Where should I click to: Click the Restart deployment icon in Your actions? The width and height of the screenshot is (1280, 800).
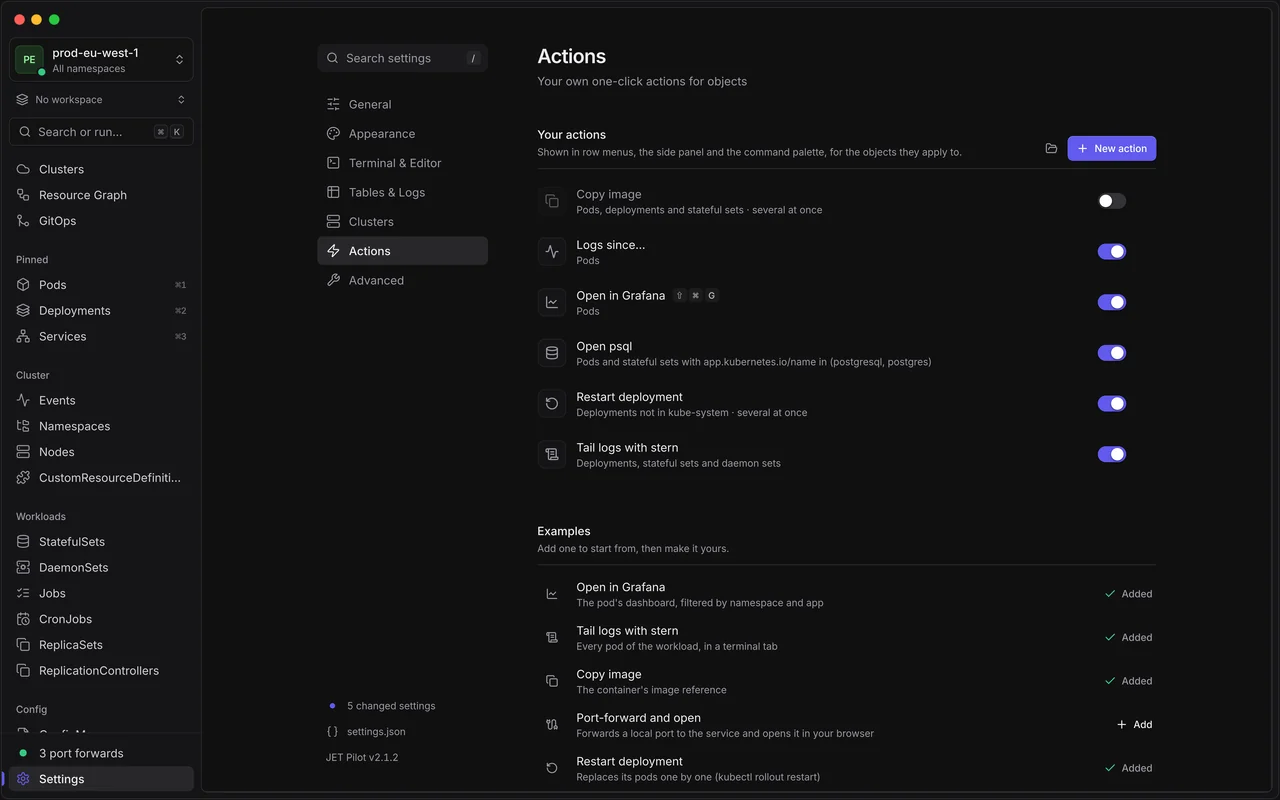(x=552, y=404)
